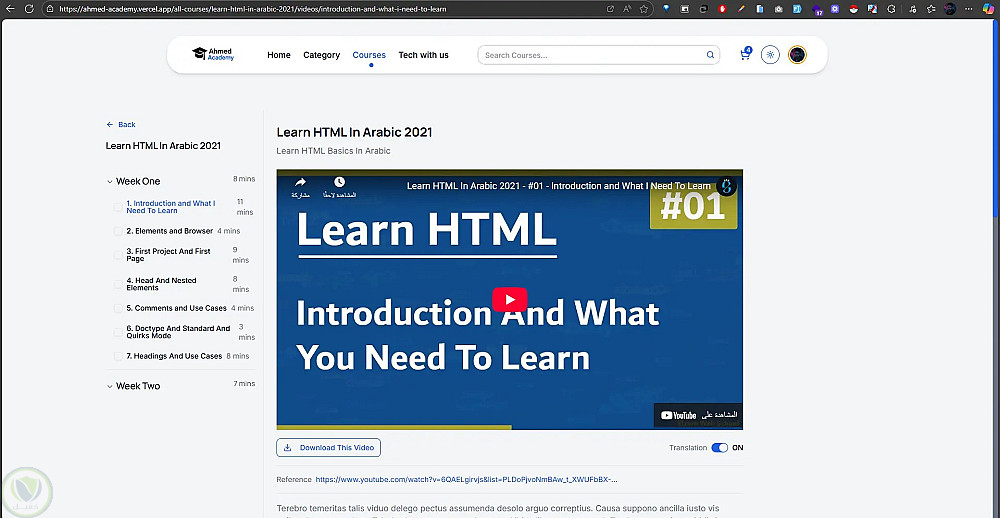Open the browser profile avatar
The image size is (1000, 518).
pos(950,9)
